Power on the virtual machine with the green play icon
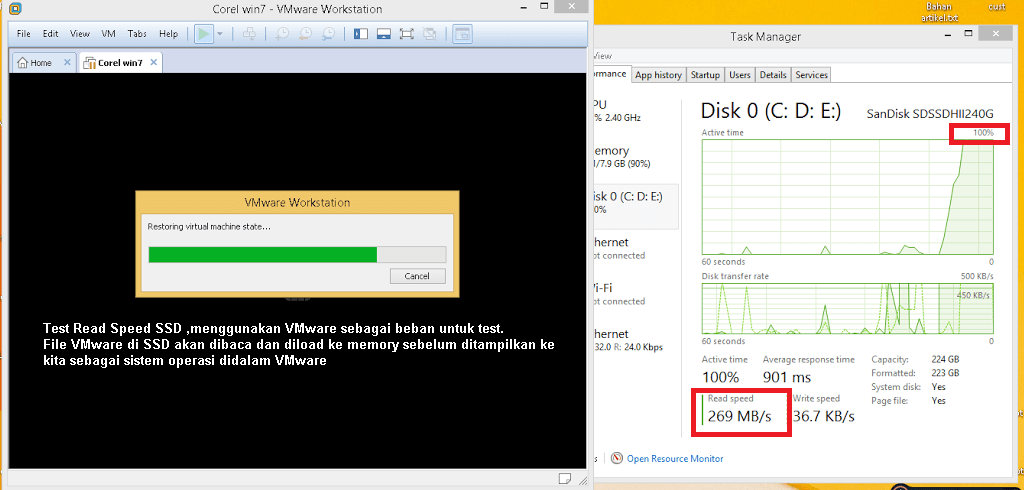The height and width of the screenshot is (490, 1024). point(204,33)
